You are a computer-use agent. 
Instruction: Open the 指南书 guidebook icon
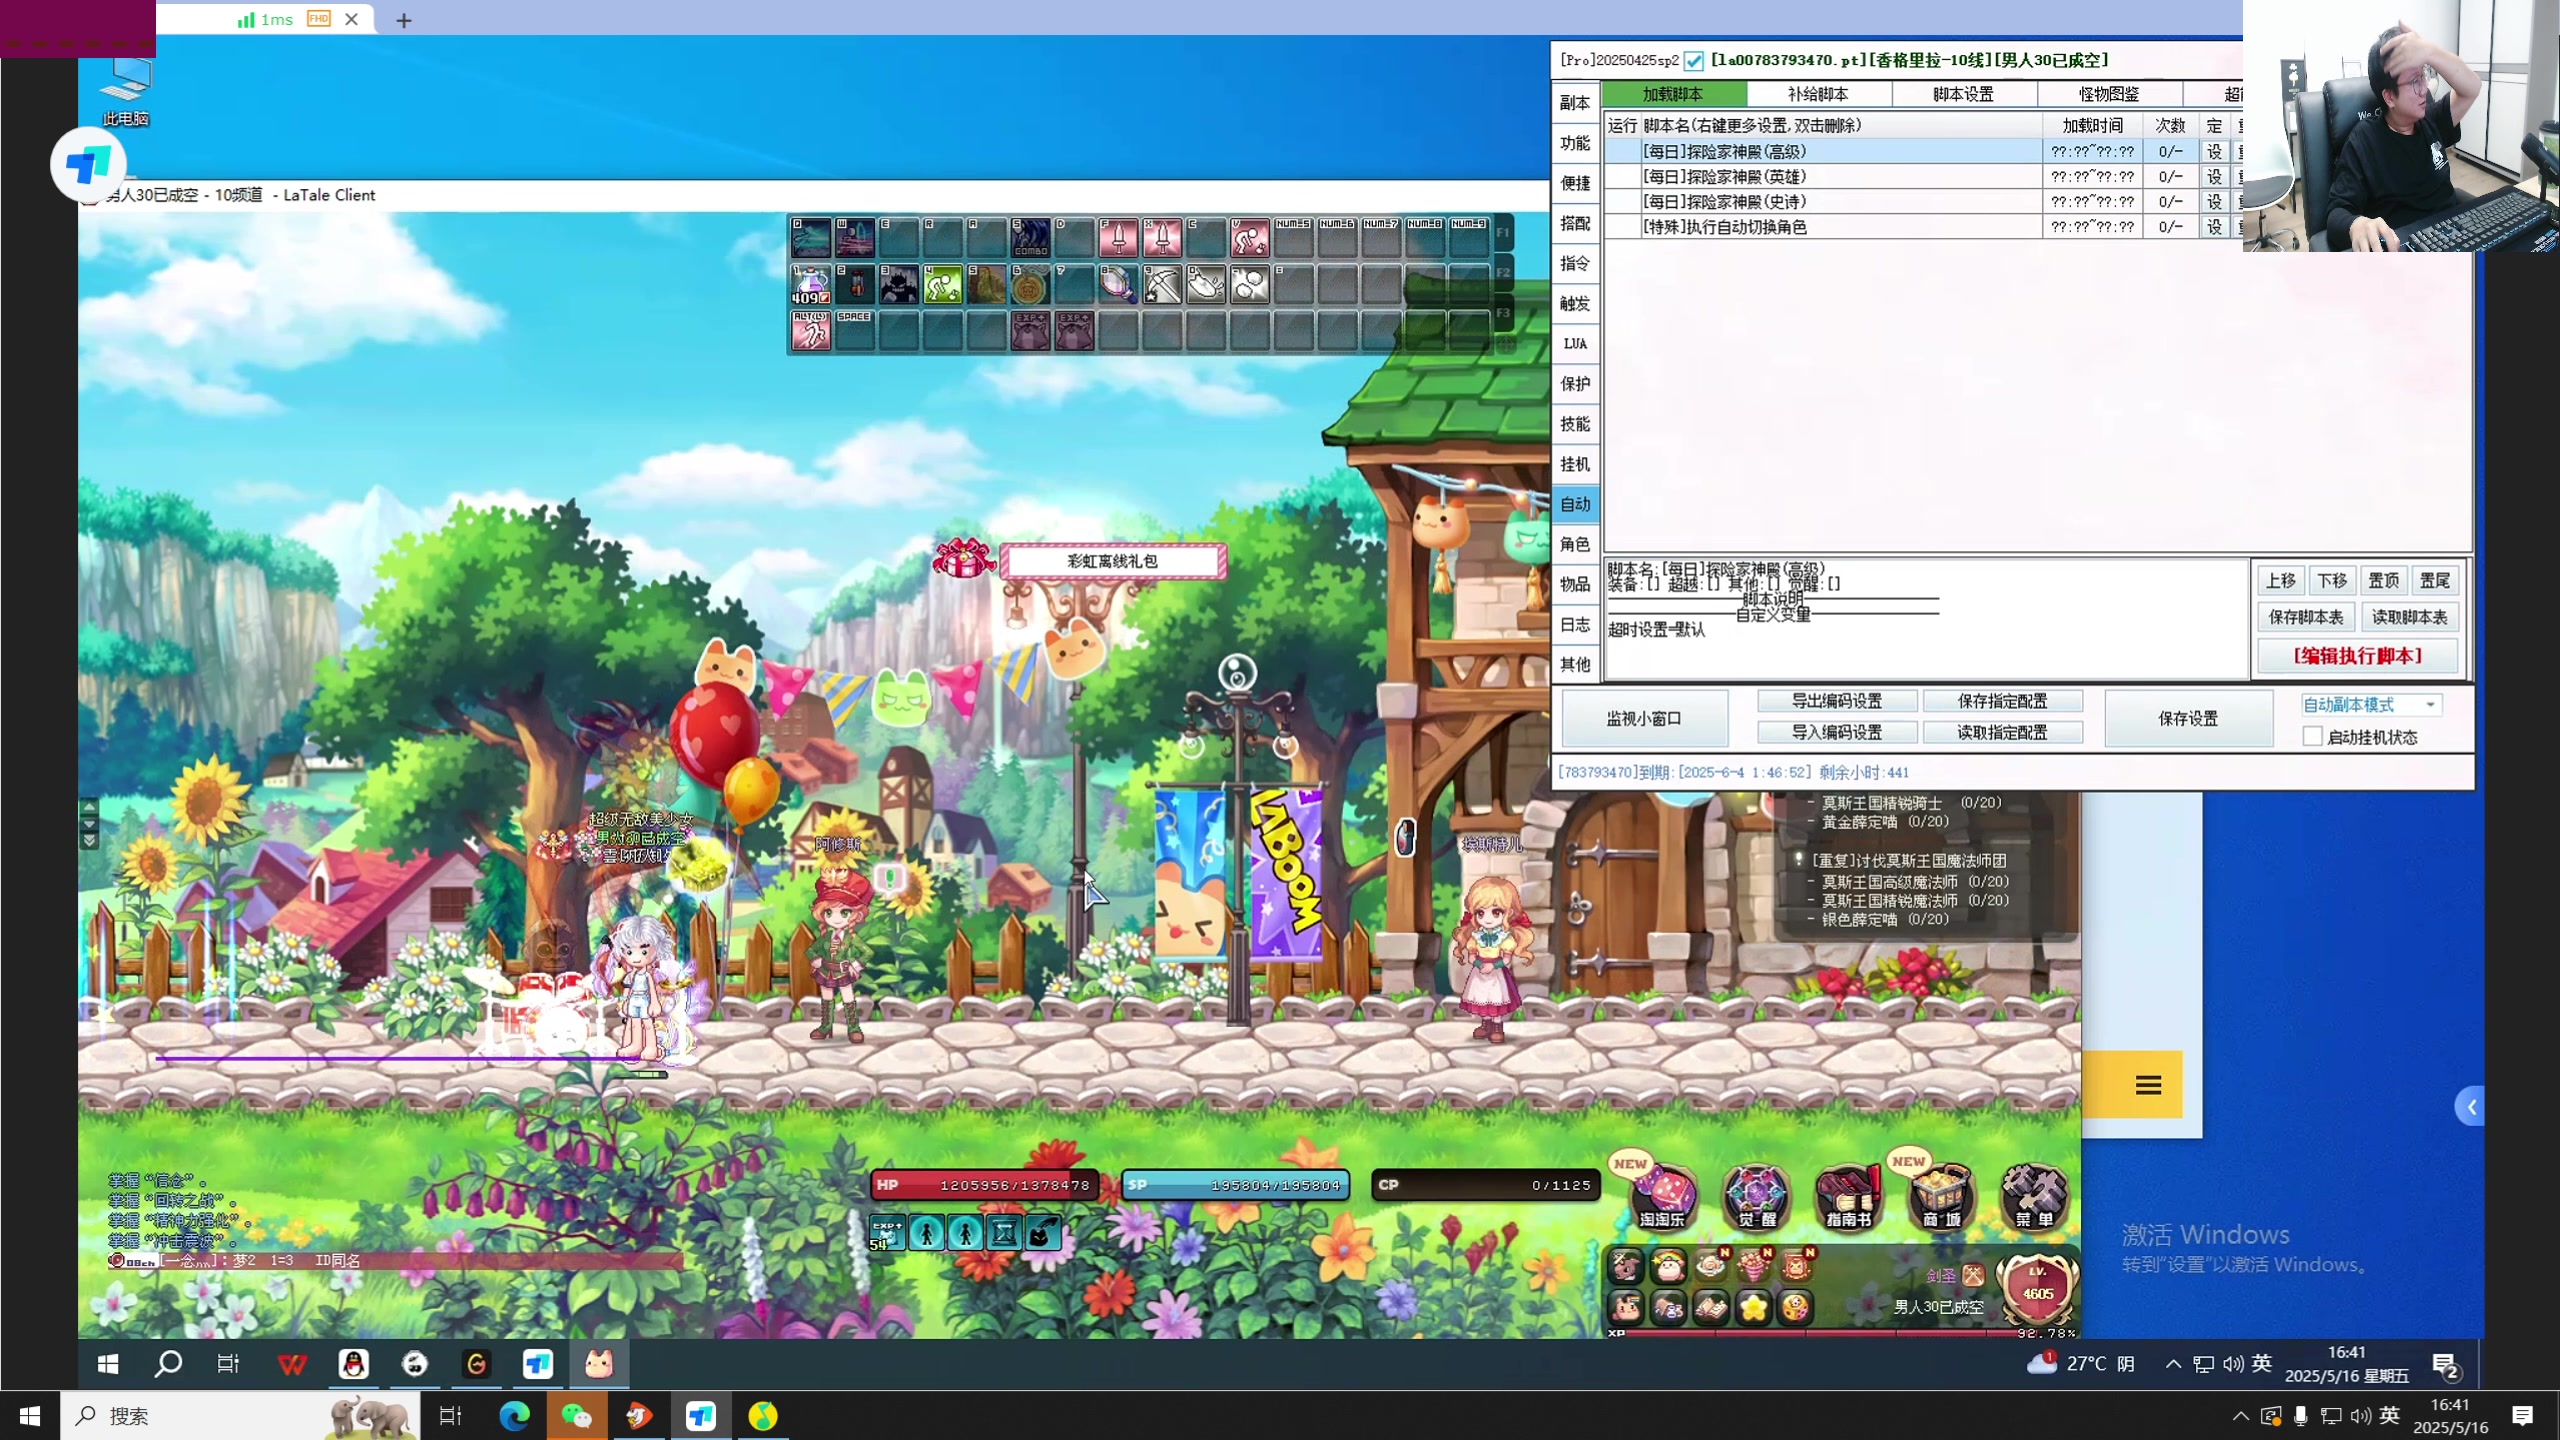coord(1848,1196)
